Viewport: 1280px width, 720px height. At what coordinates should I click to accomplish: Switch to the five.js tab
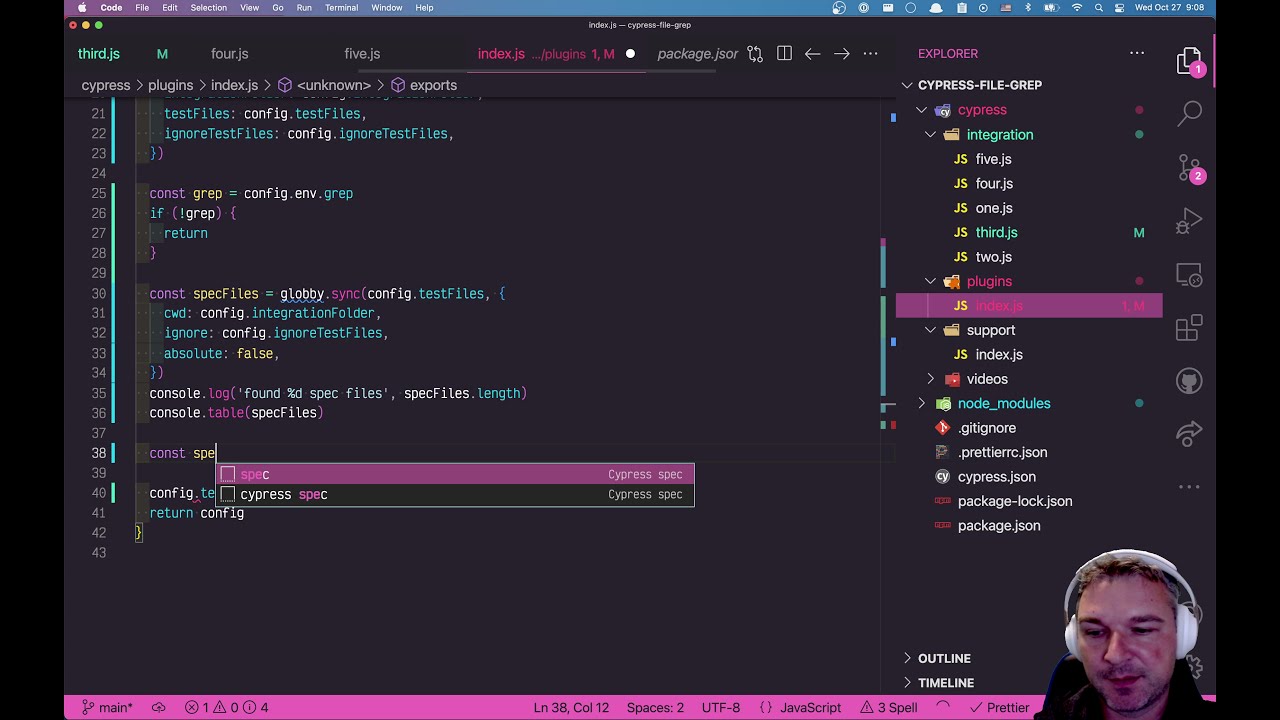tap(362, 54)
